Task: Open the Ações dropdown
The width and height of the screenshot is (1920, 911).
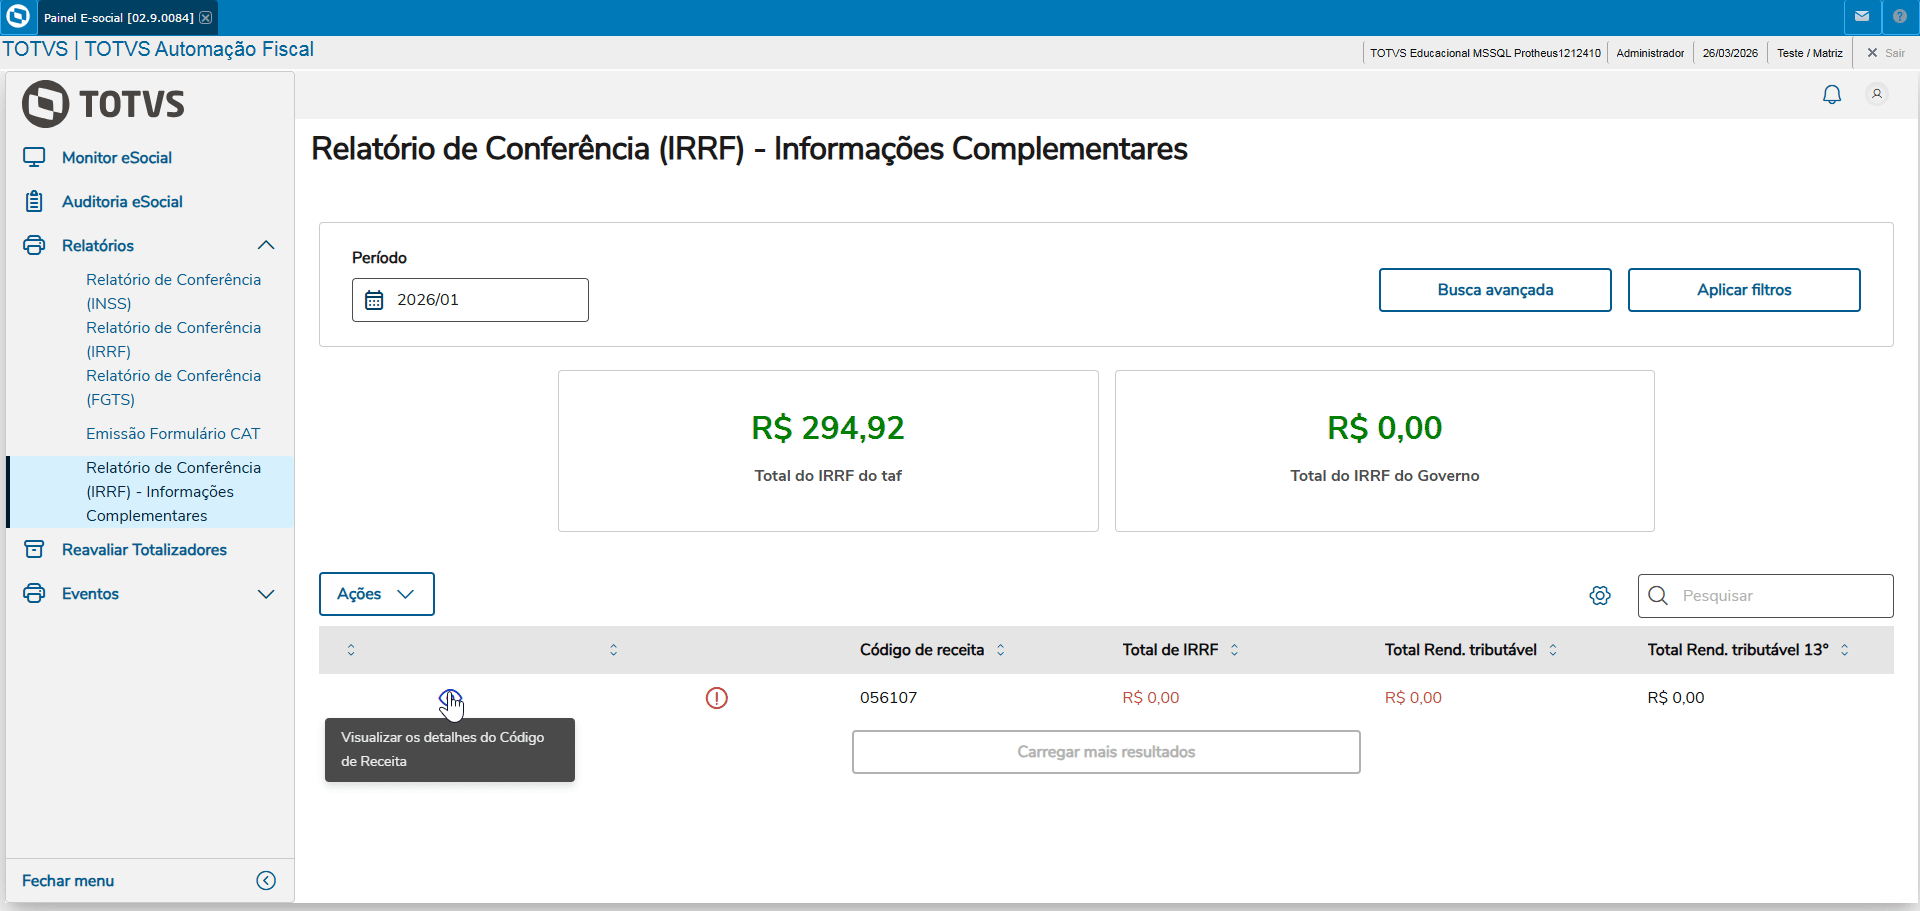Action: point(377,594)
